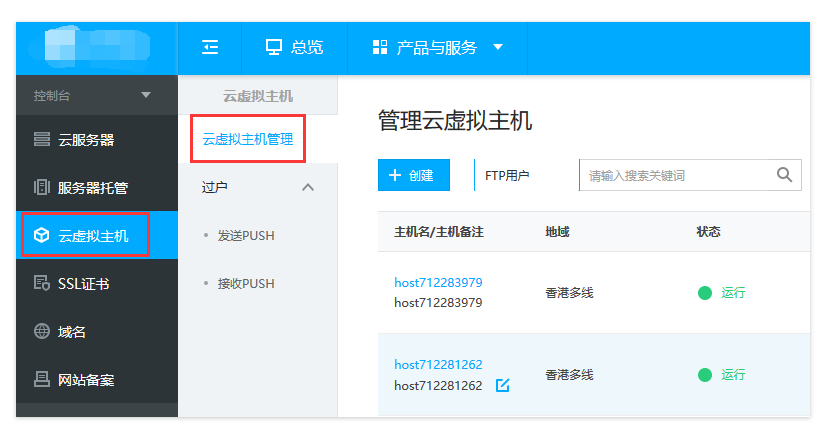Viewport: 836px width, 445px height.
Task: Click the magnifier search icon
Action: tap(784, 174)
